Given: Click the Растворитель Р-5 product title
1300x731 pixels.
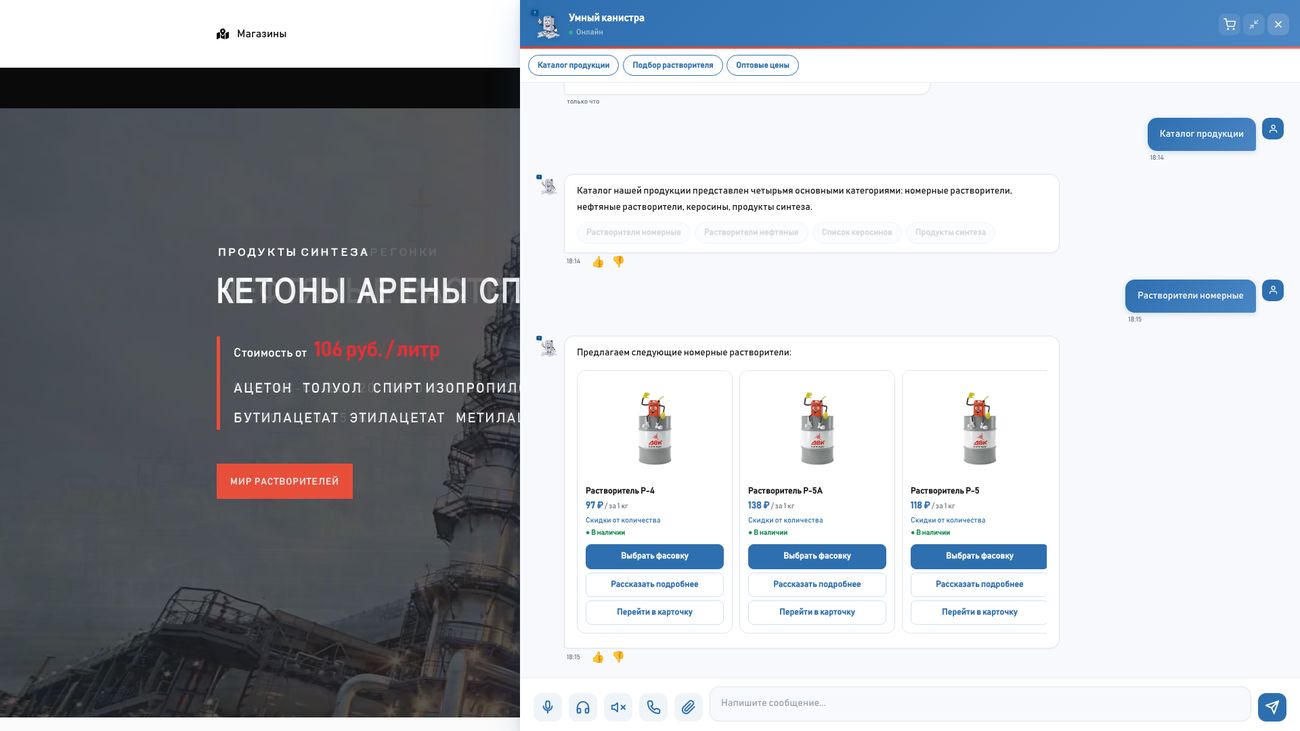Looking at the screenshot, I should (x=945, y=491).
